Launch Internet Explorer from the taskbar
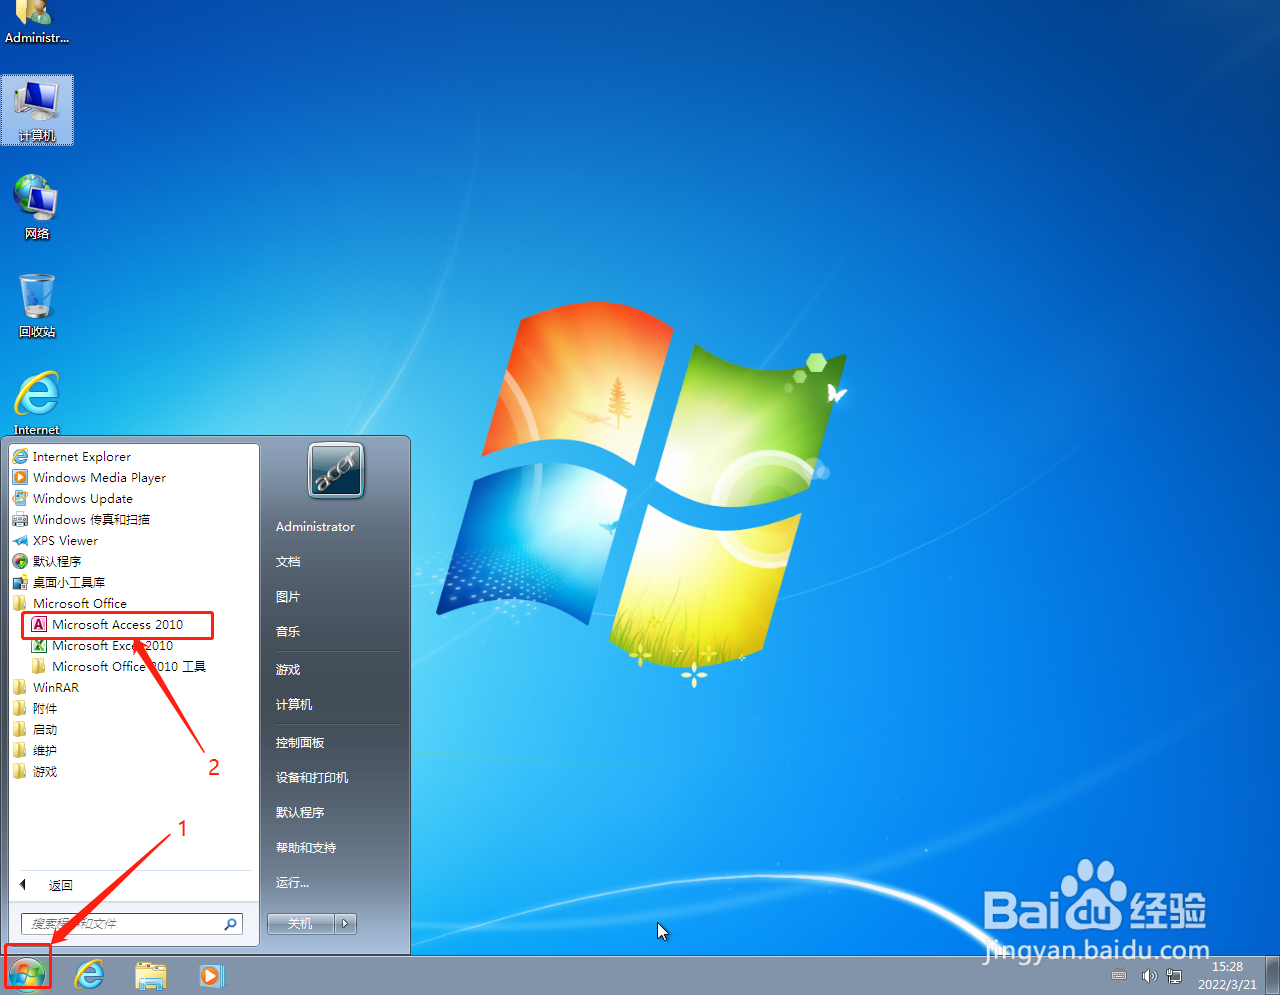 [x=90, y=974]
